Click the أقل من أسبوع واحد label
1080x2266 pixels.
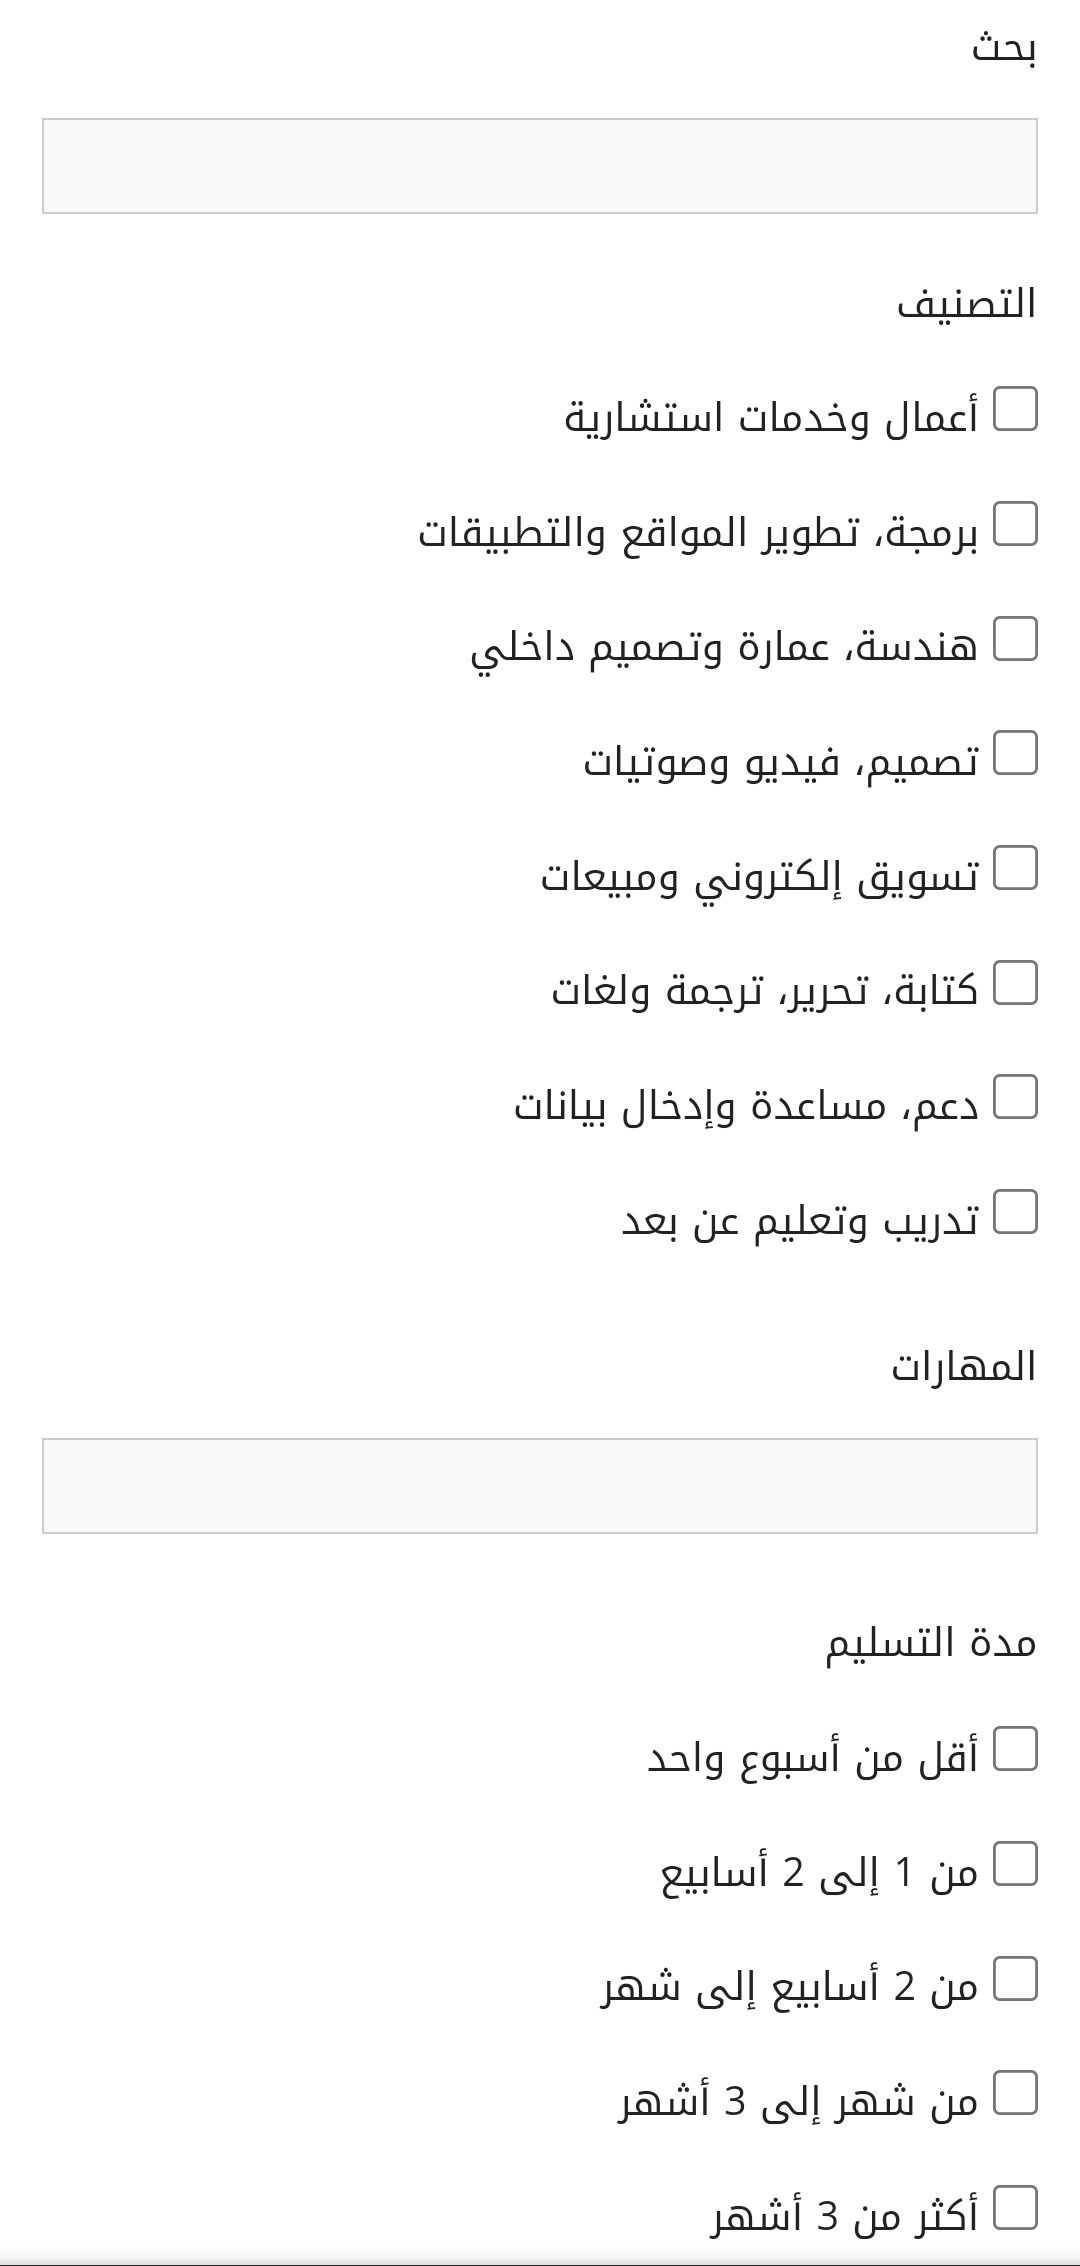coord(813,1758)
